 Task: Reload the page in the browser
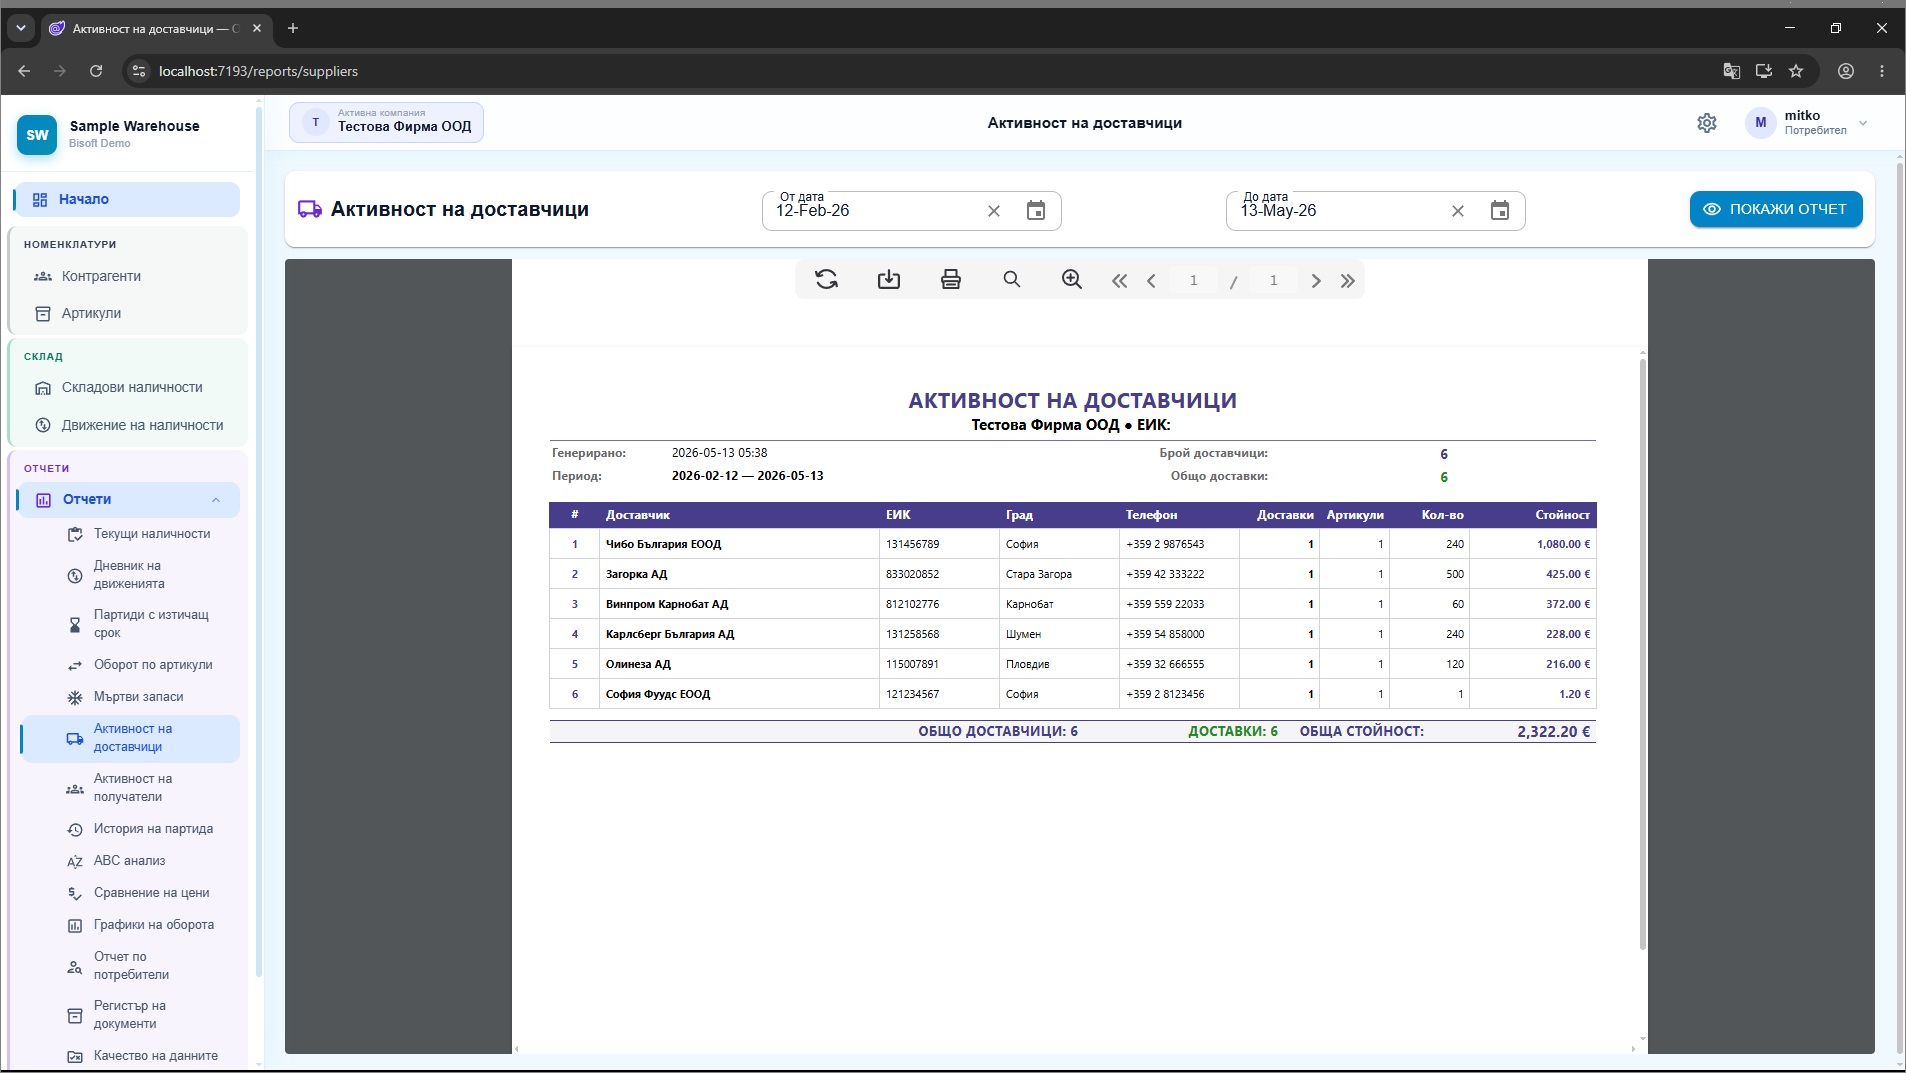(x=96, y=71)
